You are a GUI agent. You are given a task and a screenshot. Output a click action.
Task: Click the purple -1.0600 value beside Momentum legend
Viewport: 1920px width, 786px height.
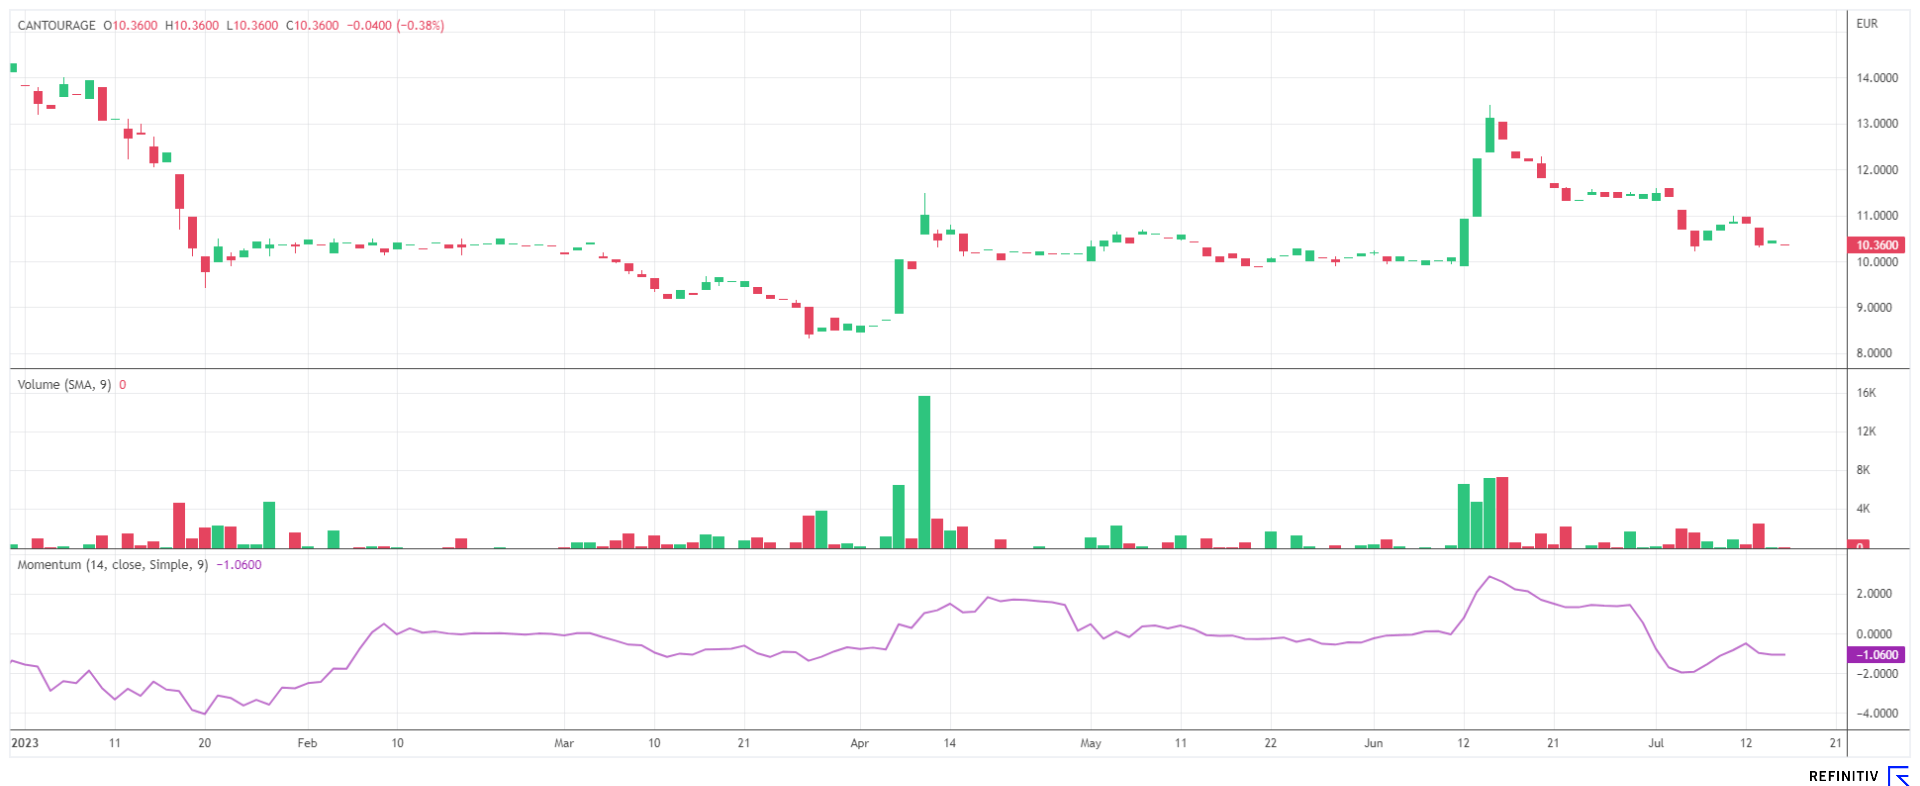[239, 564]
